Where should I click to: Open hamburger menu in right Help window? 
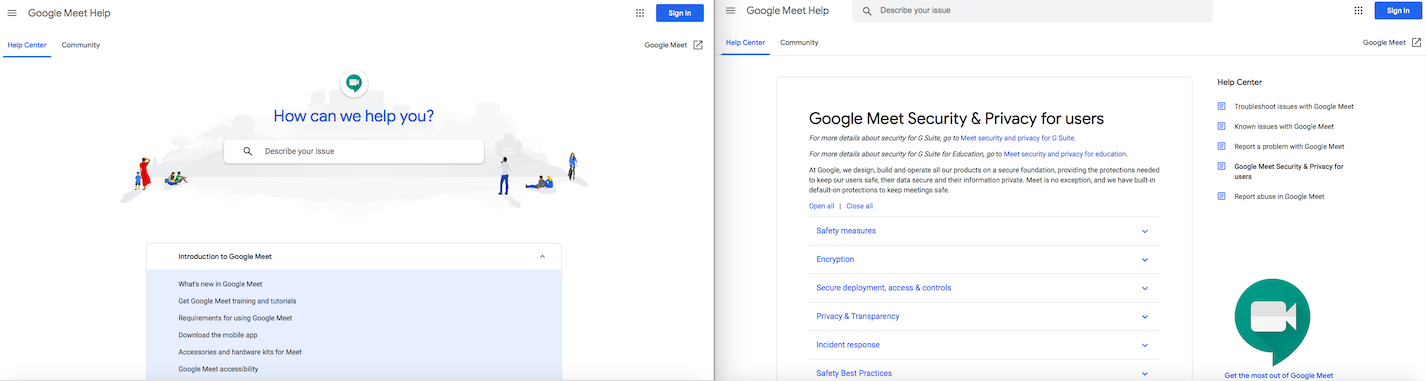(x=730, y=11)
